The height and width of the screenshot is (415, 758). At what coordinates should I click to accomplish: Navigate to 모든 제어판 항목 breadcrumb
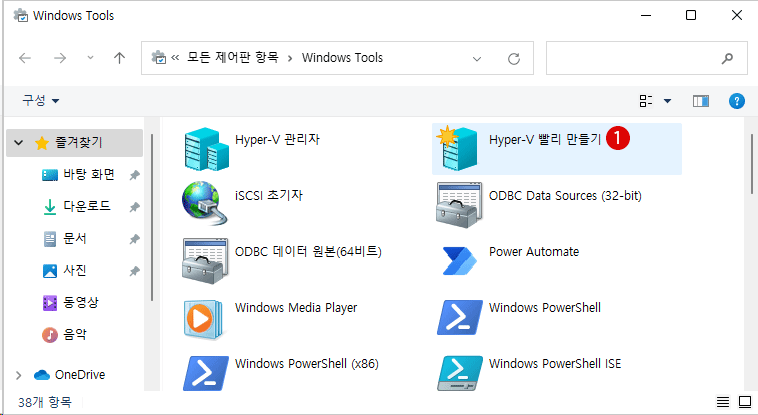point(233,58)
